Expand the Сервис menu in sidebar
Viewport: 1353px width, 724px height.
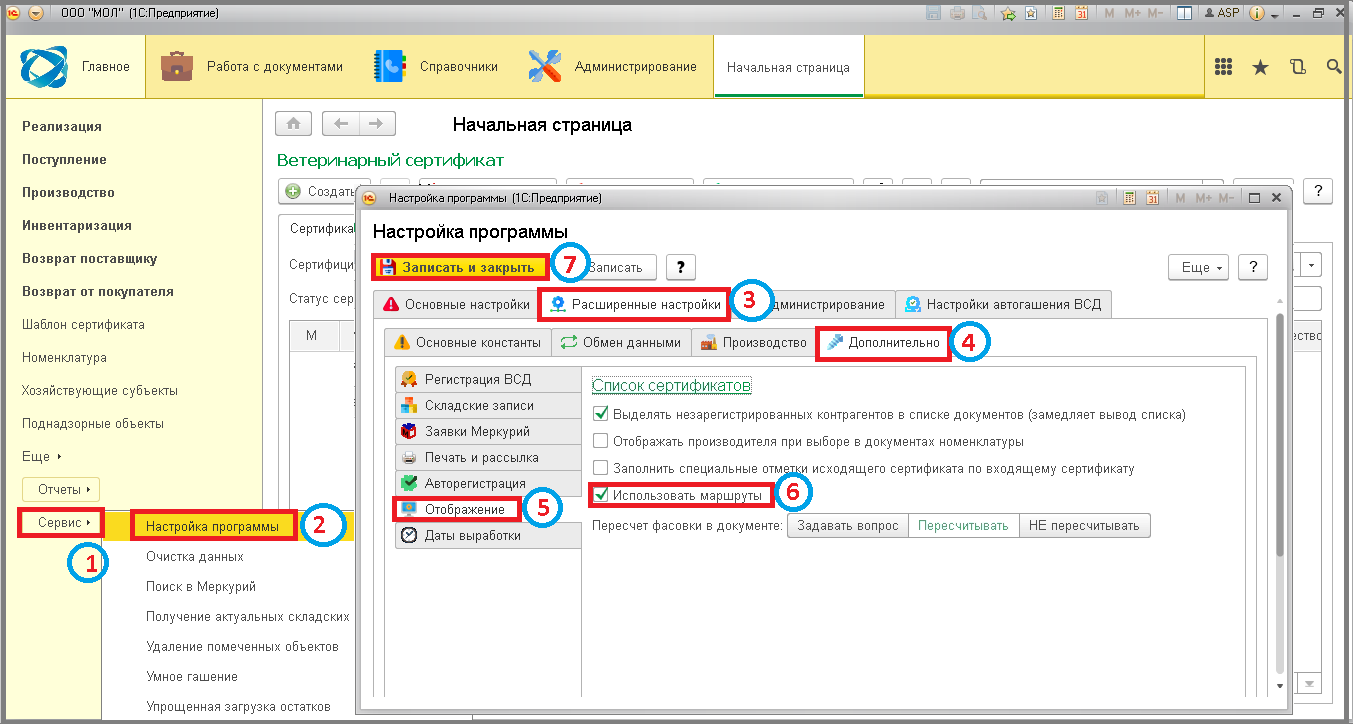63,522
